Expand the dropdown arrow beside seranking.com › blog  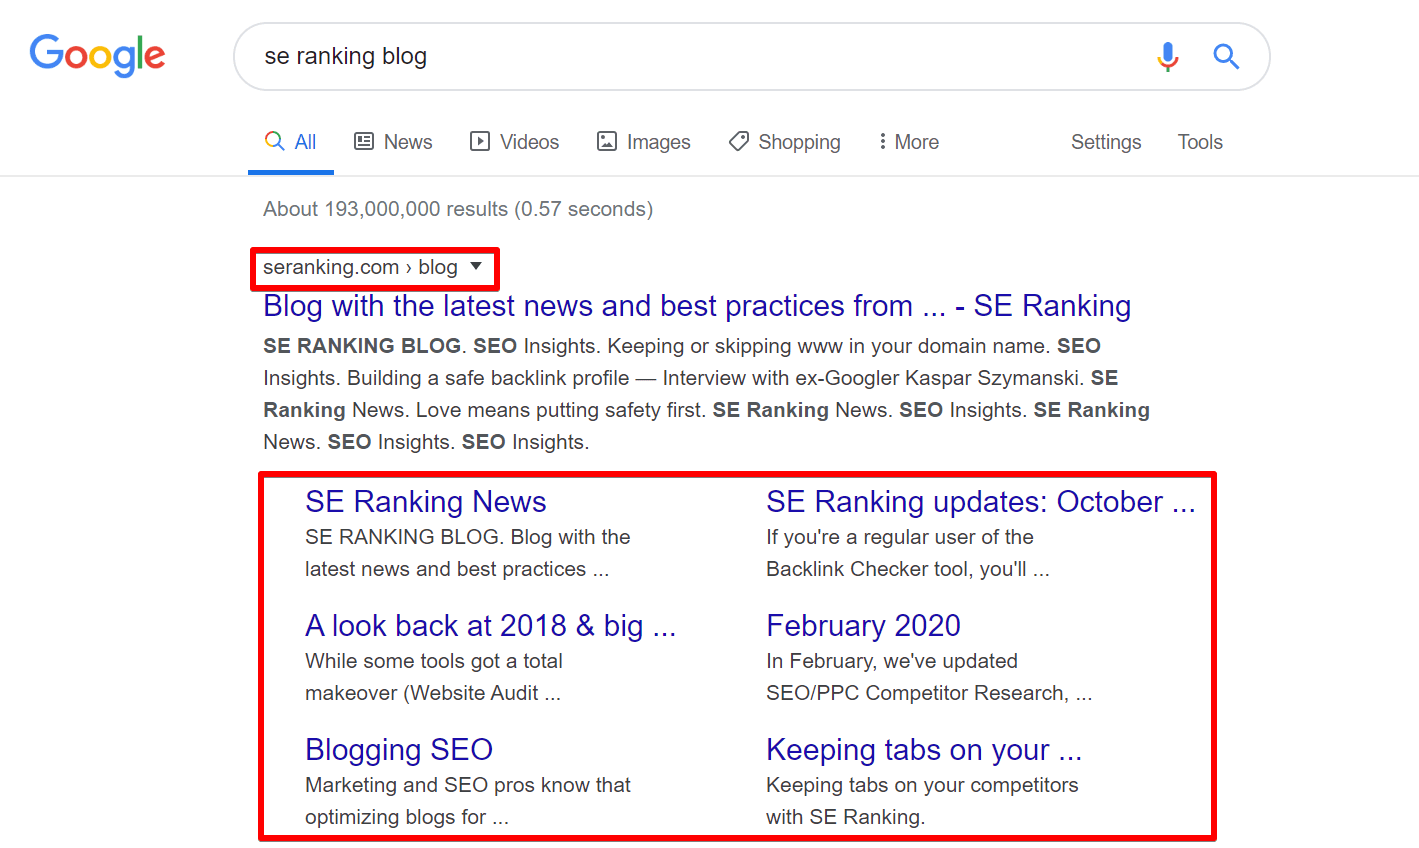tap(476, 266)
